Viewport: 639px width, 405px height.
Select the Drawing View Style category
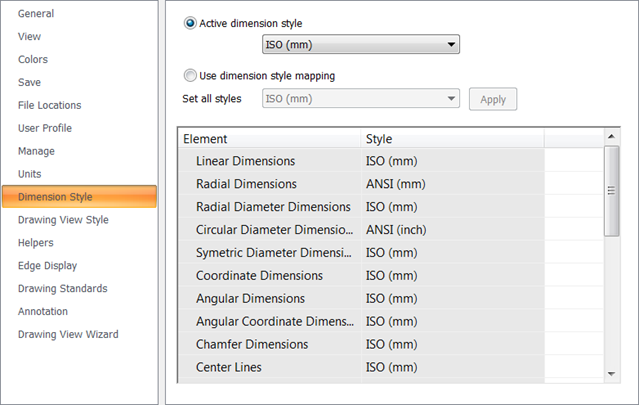63,220
